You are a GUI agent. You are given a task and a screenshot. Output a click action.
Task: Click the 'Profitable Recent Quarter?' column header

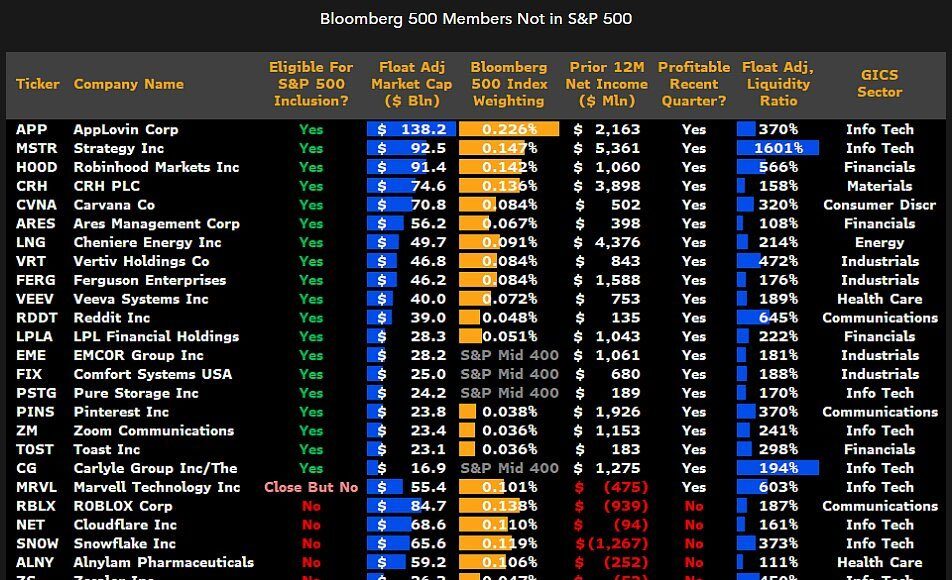pyautogui.click(x=694, y=84)
